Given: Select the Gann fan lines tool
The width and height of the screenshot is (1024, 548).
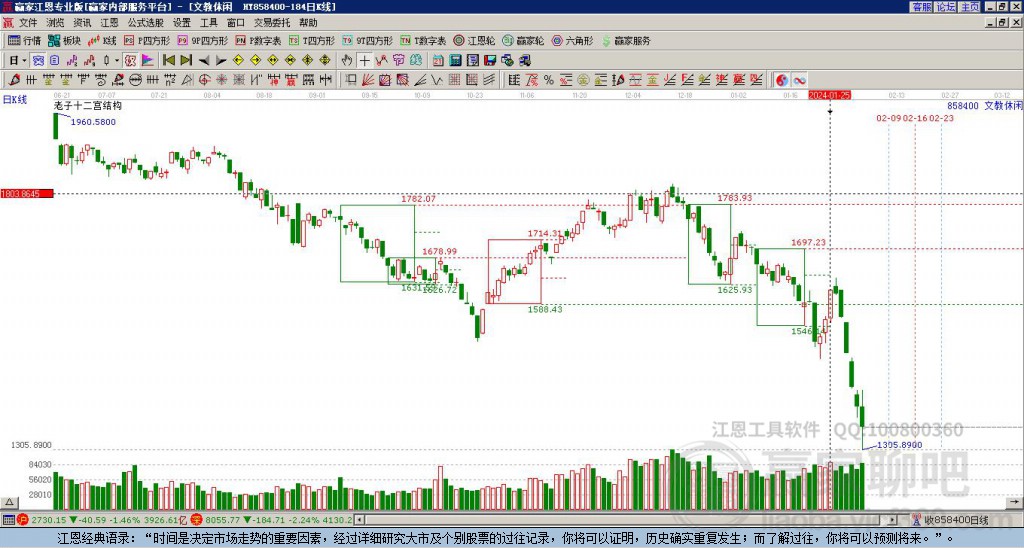Looking at the screenshot, I should [368, 80].
